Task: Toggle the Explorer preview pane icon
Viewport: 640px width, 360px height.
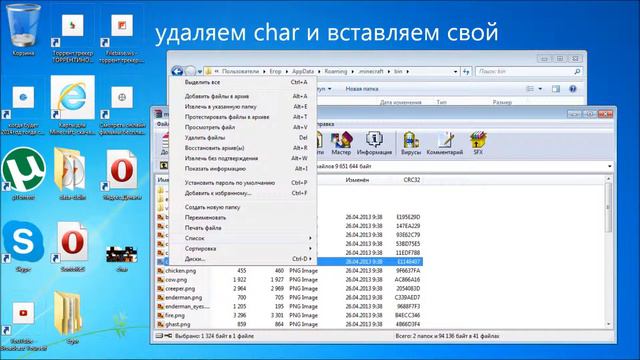Action: pos(556,89)
